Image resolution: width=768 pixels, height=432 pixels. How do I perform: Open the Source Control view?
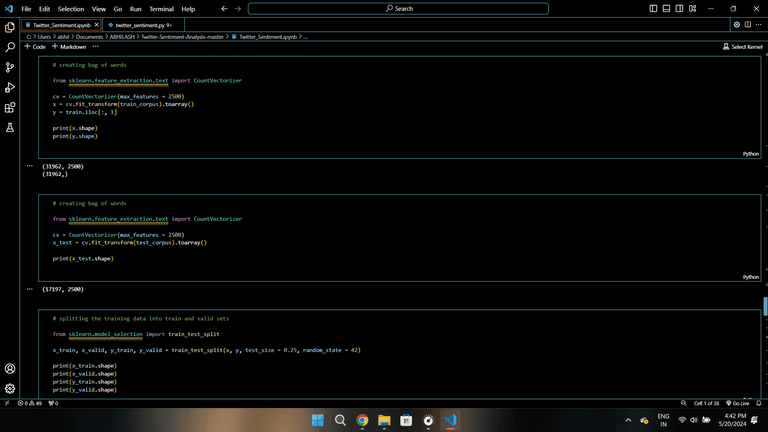[x=10, y=68]
